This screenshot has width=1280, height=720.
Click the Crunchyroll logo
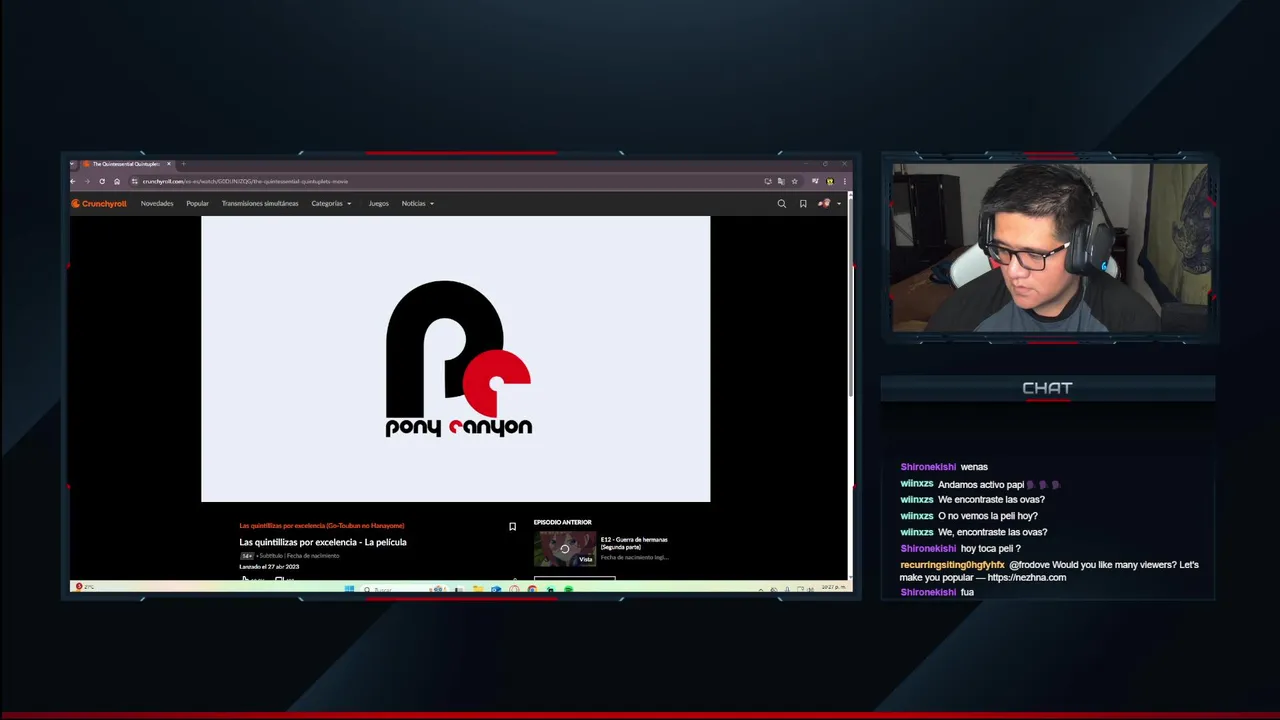tap(98, 203)
